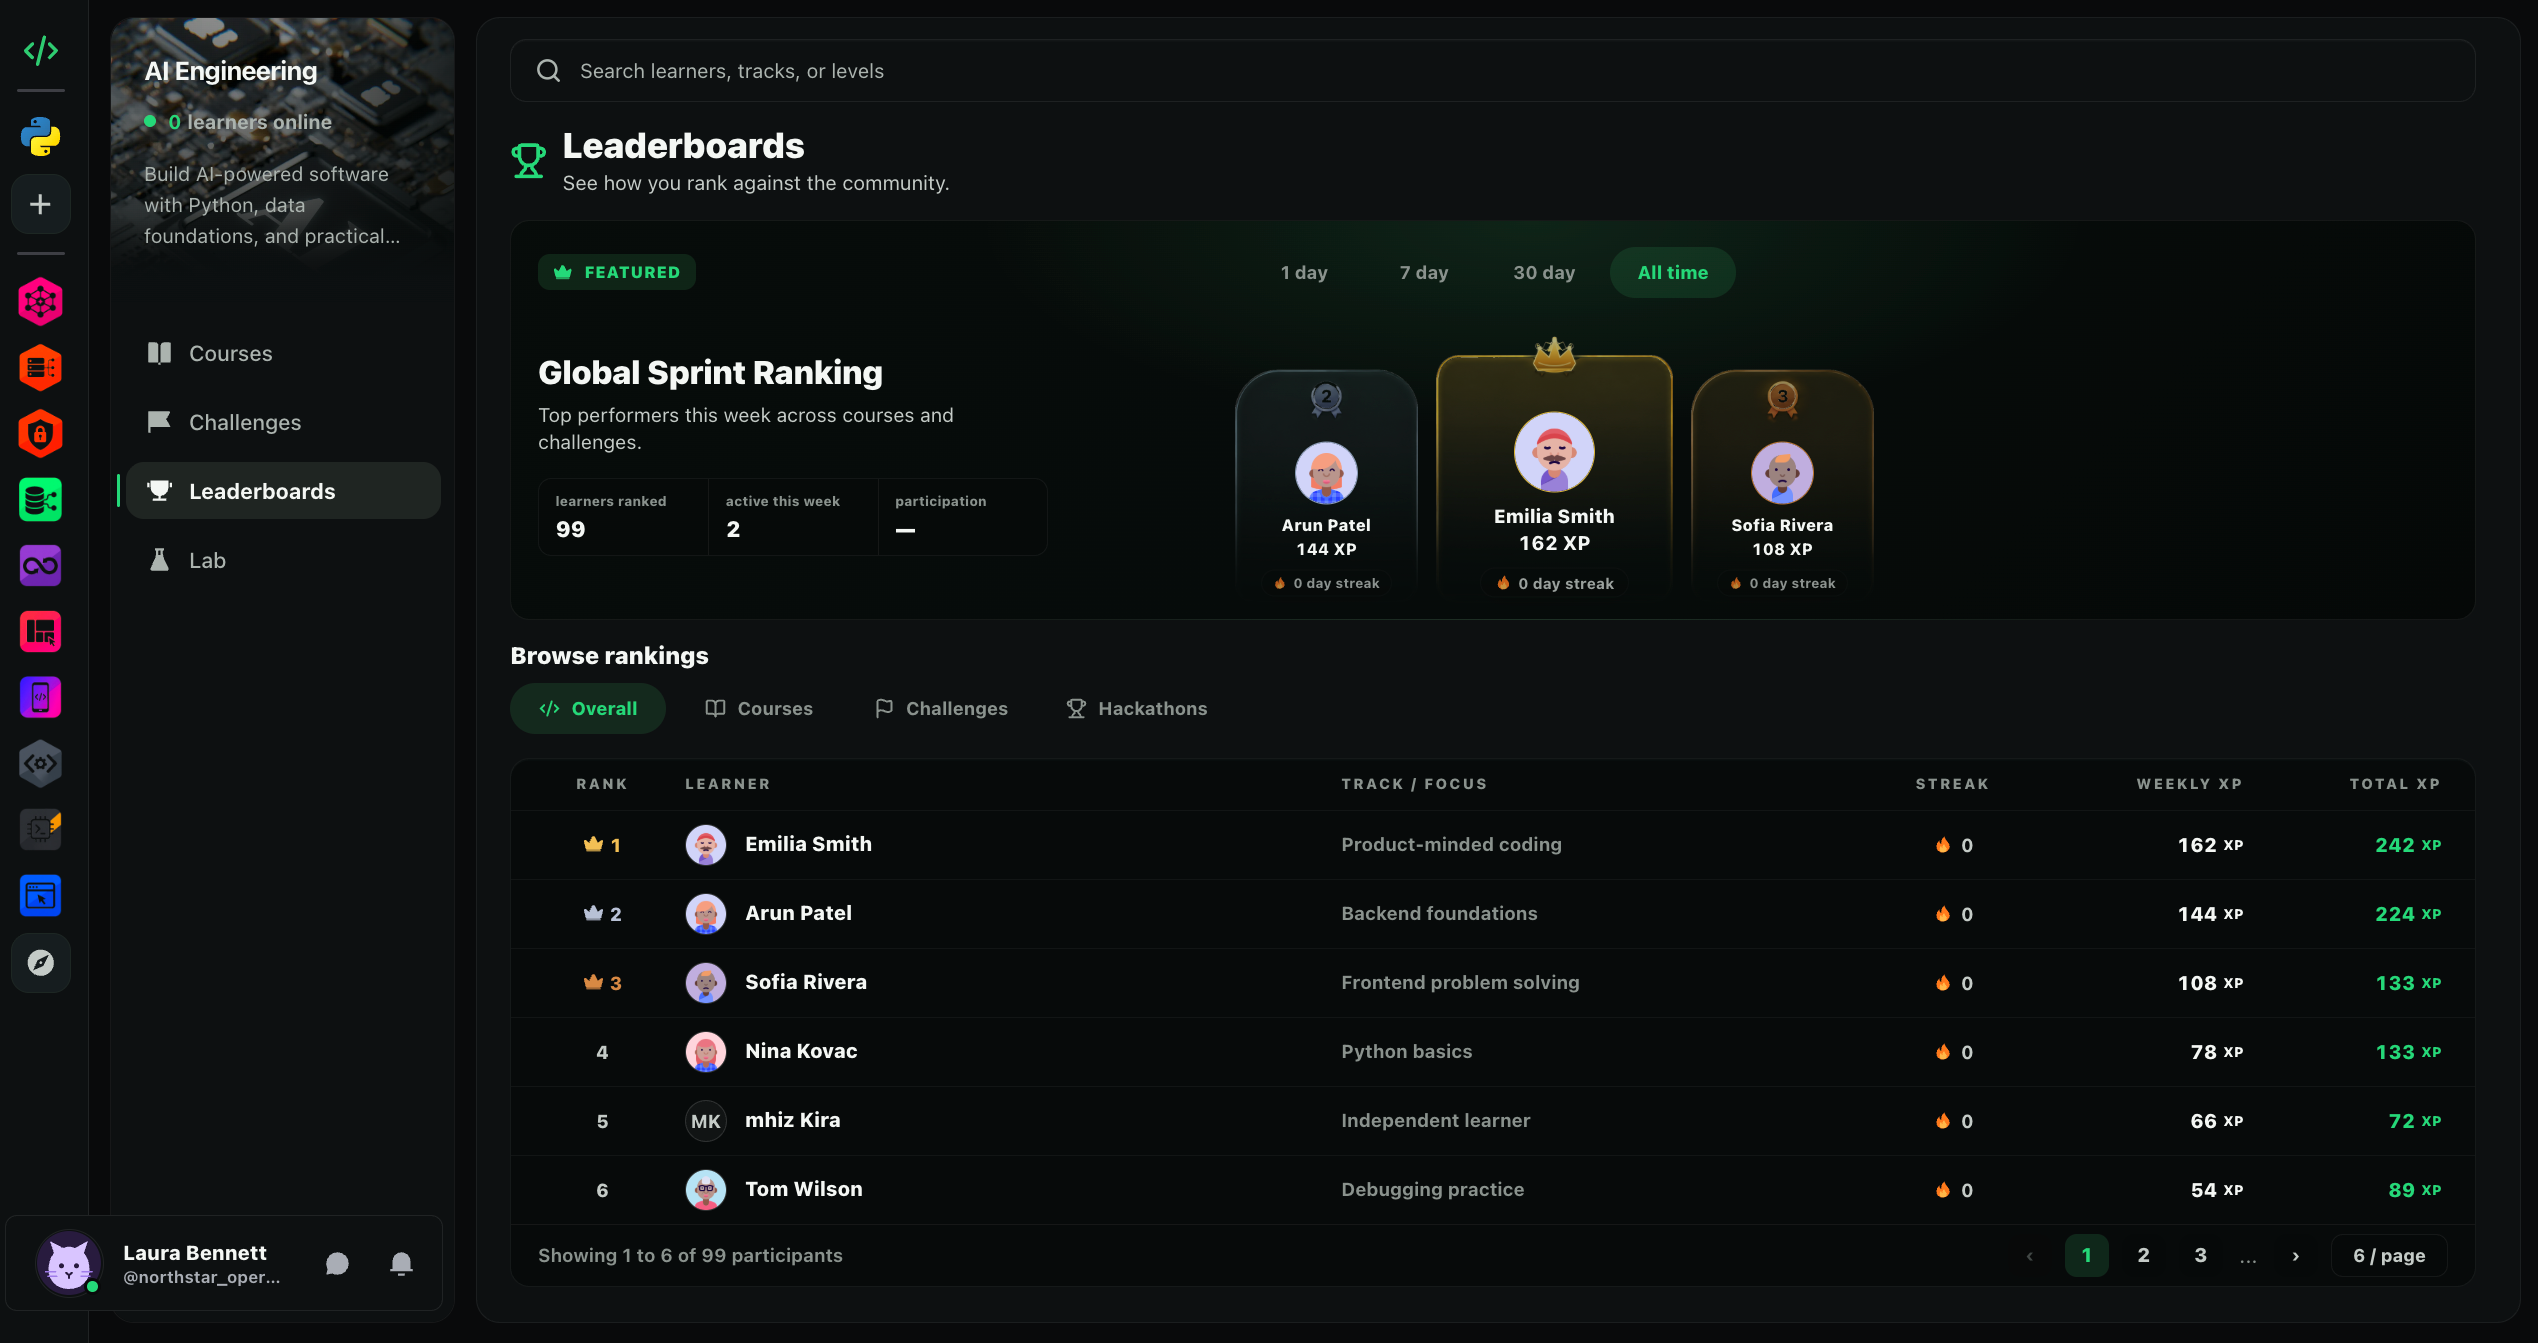Open Challenges in the sidebar
Screen dimensions: 2538x1343
(x=283, y=422)
